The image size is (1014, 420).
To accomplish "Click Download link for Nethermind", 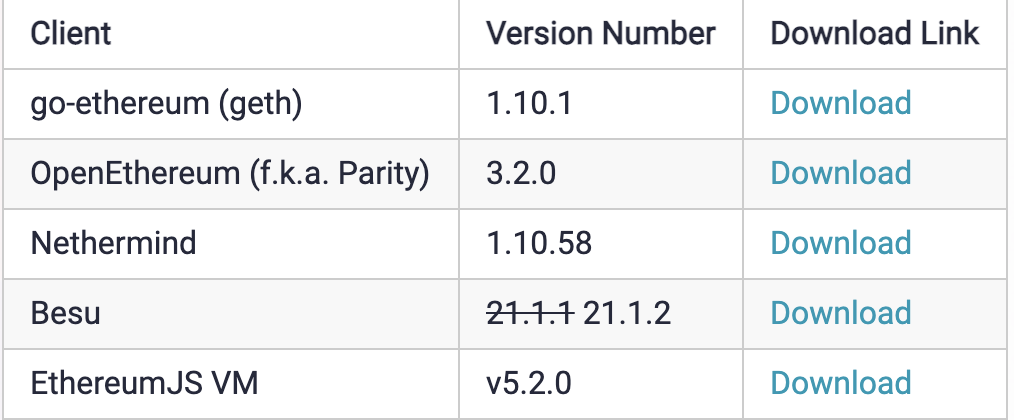I will pos(840,243).
